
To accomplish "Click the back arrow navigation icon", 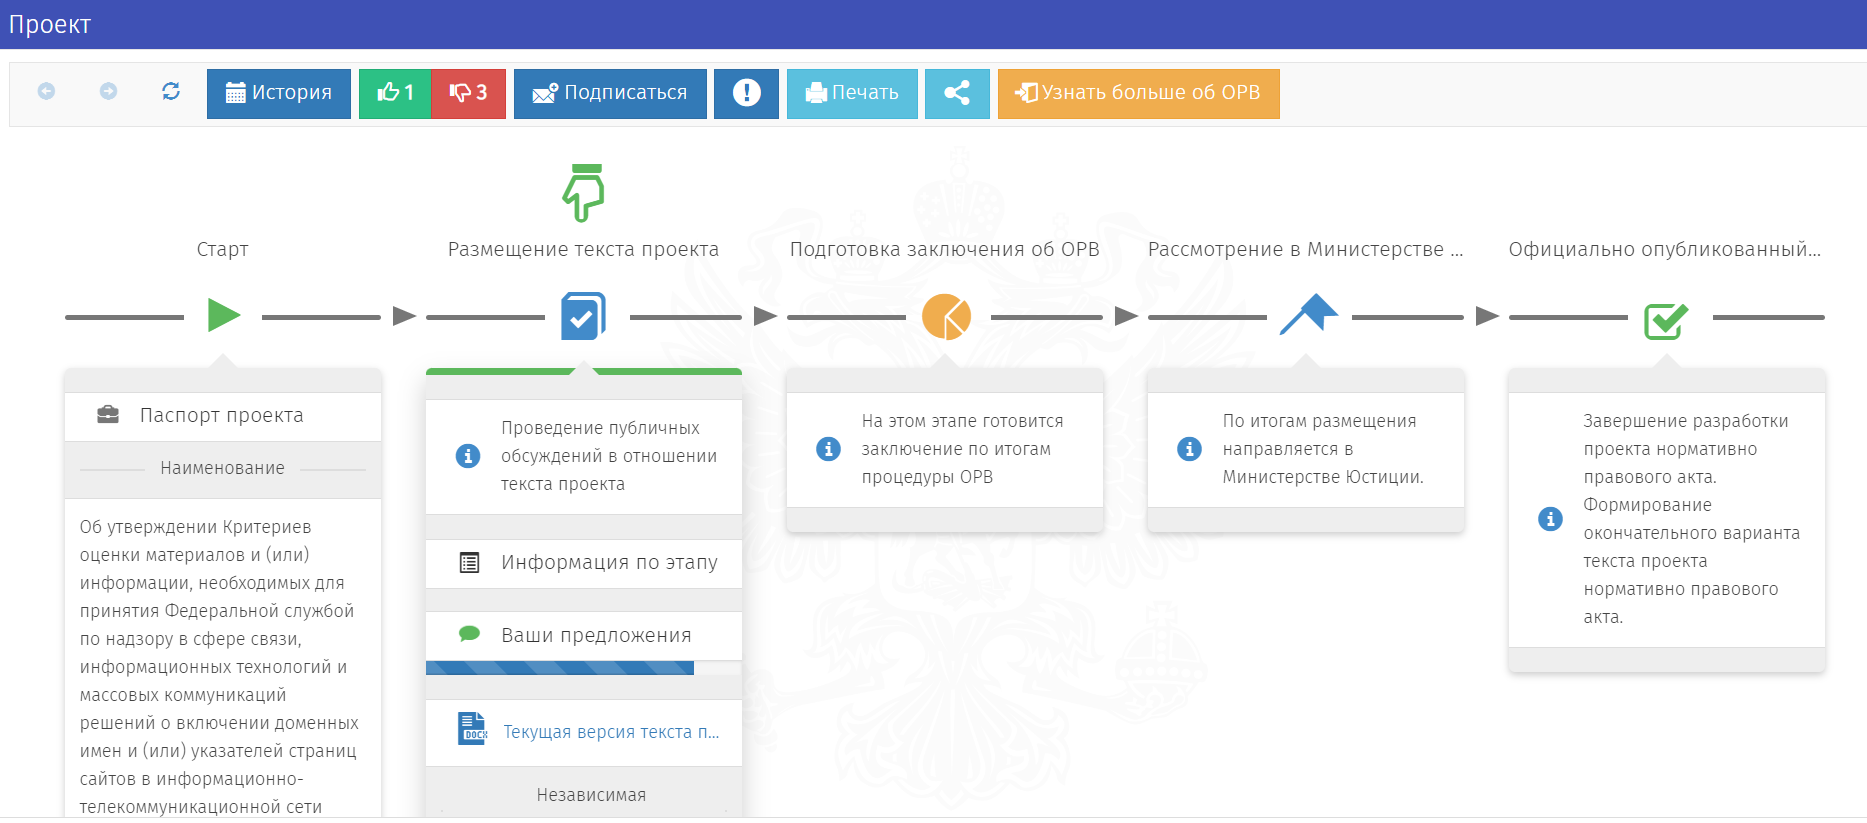I will point(46,92).
